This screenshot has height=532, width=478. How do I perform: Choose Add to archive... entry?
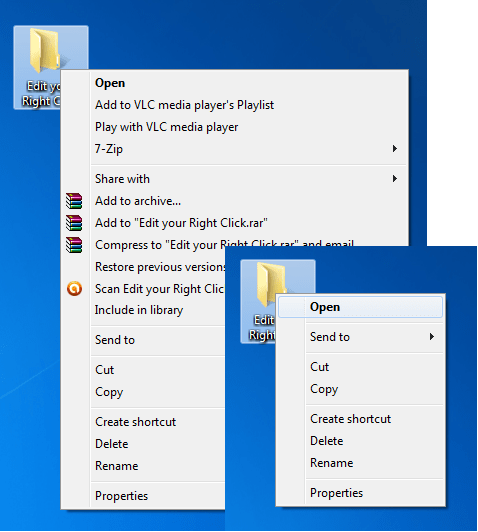pos(138,201)
